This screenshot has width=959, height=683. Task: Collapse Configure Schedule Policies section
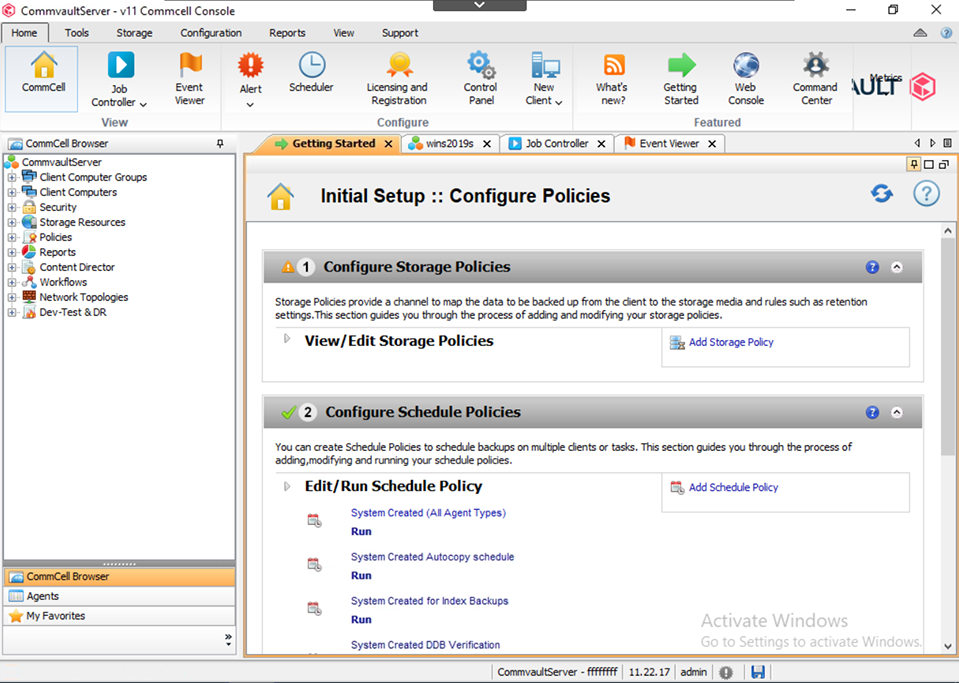897,413
